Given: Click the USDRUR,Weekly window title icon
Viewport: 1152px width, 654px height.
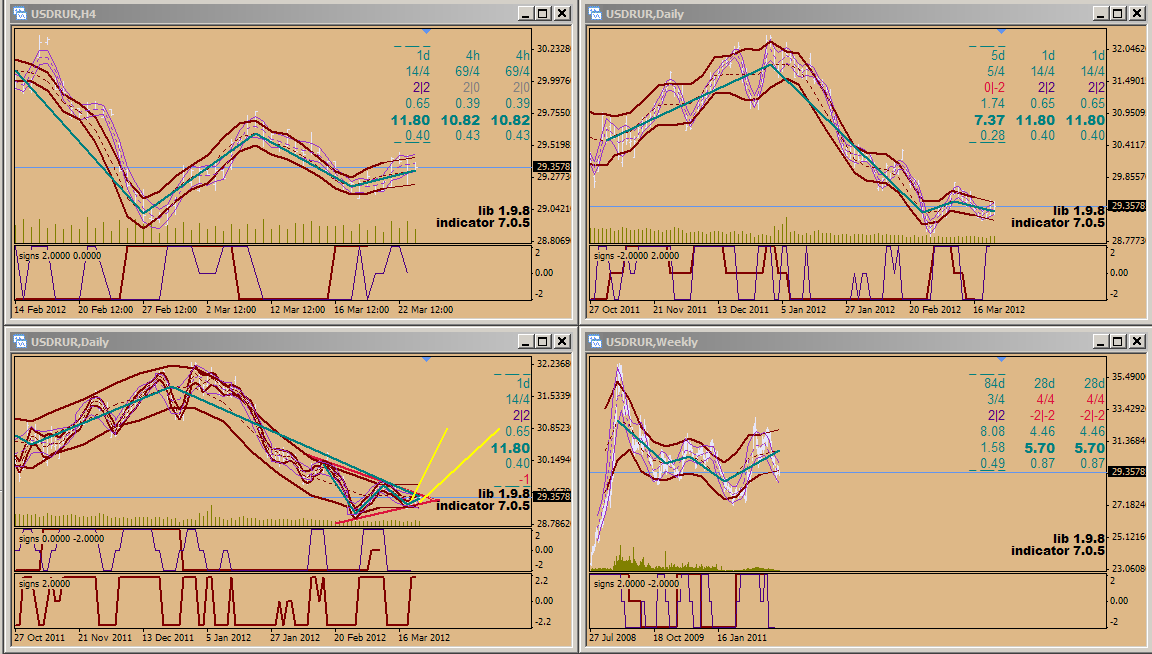Looking at the screenshot, I should [594, 342].
